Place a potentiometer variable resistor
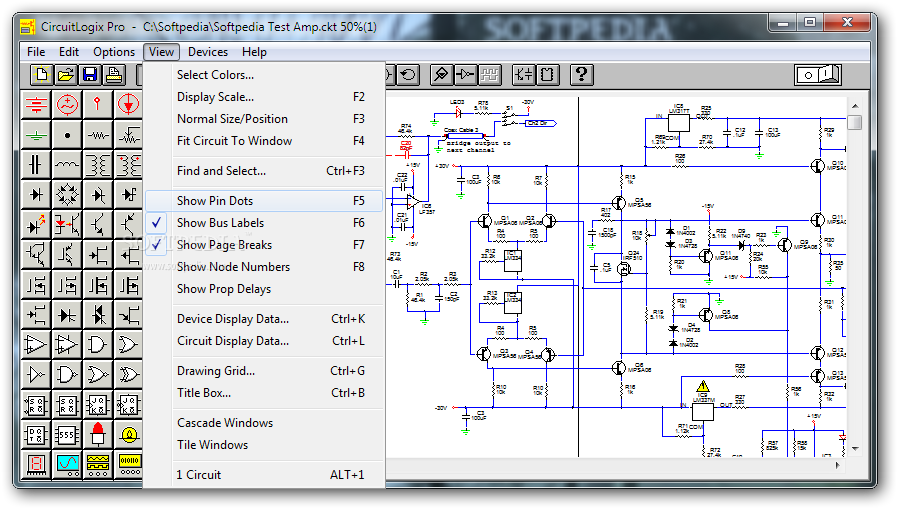 128,135
